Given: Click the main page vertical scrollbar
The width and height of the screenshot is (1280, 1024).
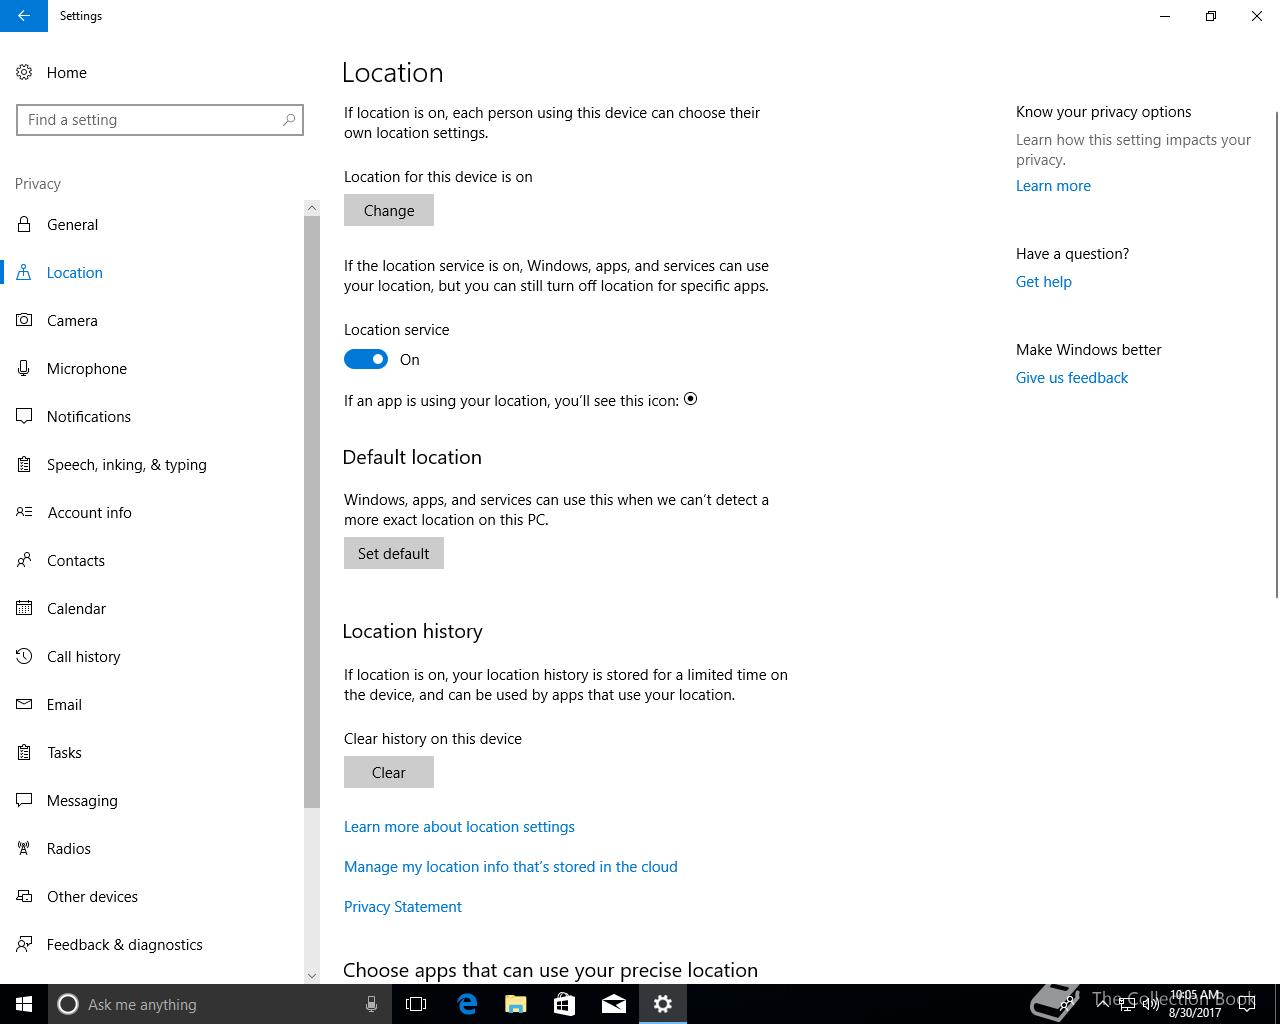Looking at the screenshot, I should tap(1276, 355).
